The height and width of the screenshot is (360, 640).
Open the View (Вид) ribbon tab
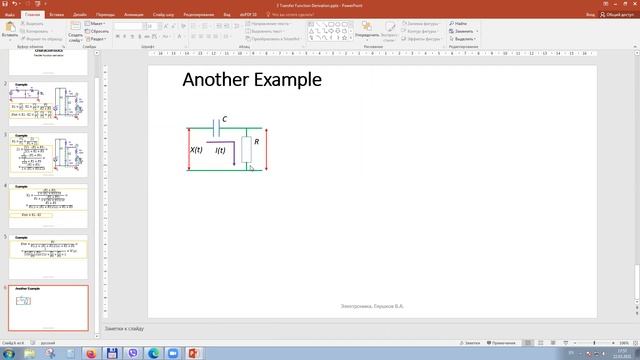coord(227,14)
